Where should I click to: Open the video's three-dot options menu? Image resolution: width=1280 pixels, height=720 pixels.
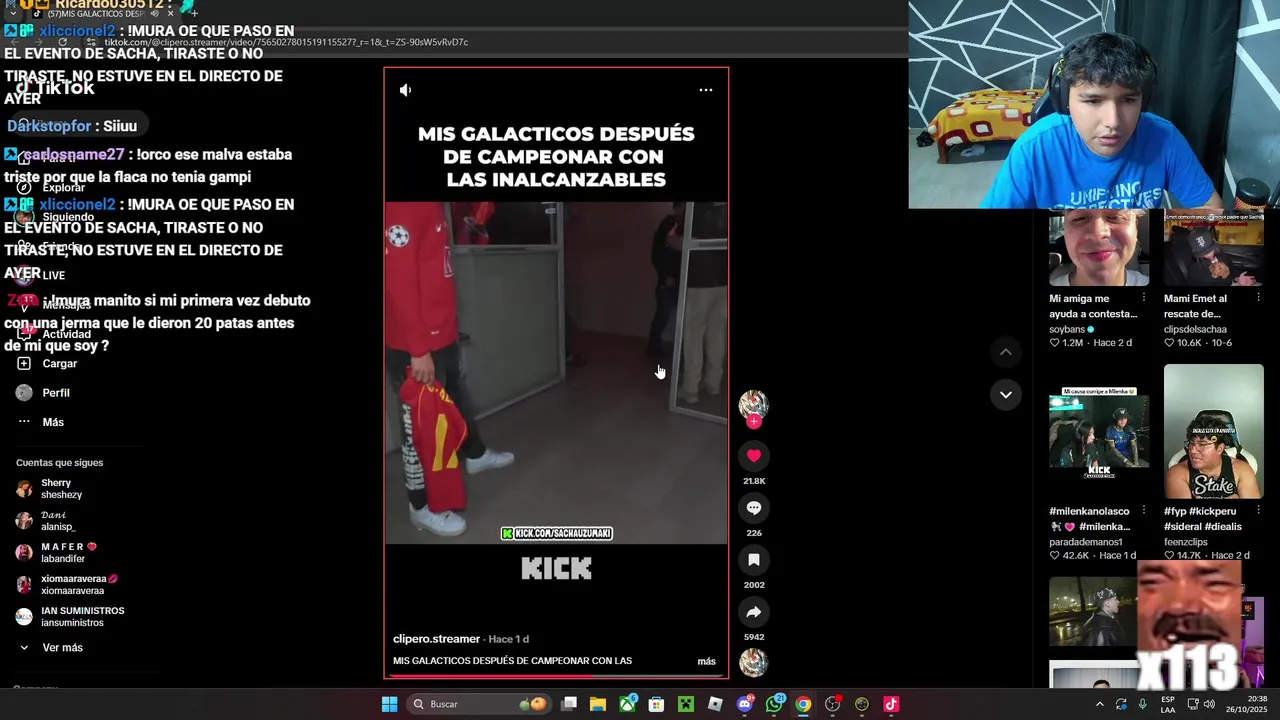[x=706, y=90]
